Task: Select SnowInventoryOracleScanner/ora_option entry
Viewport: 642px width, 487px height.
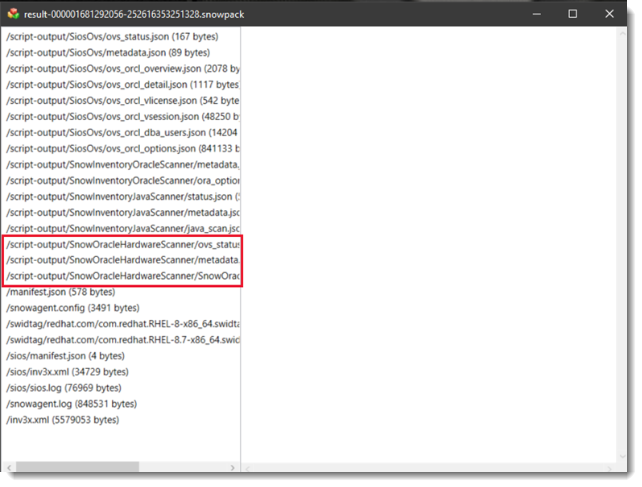Action: [x=123, y=180]
